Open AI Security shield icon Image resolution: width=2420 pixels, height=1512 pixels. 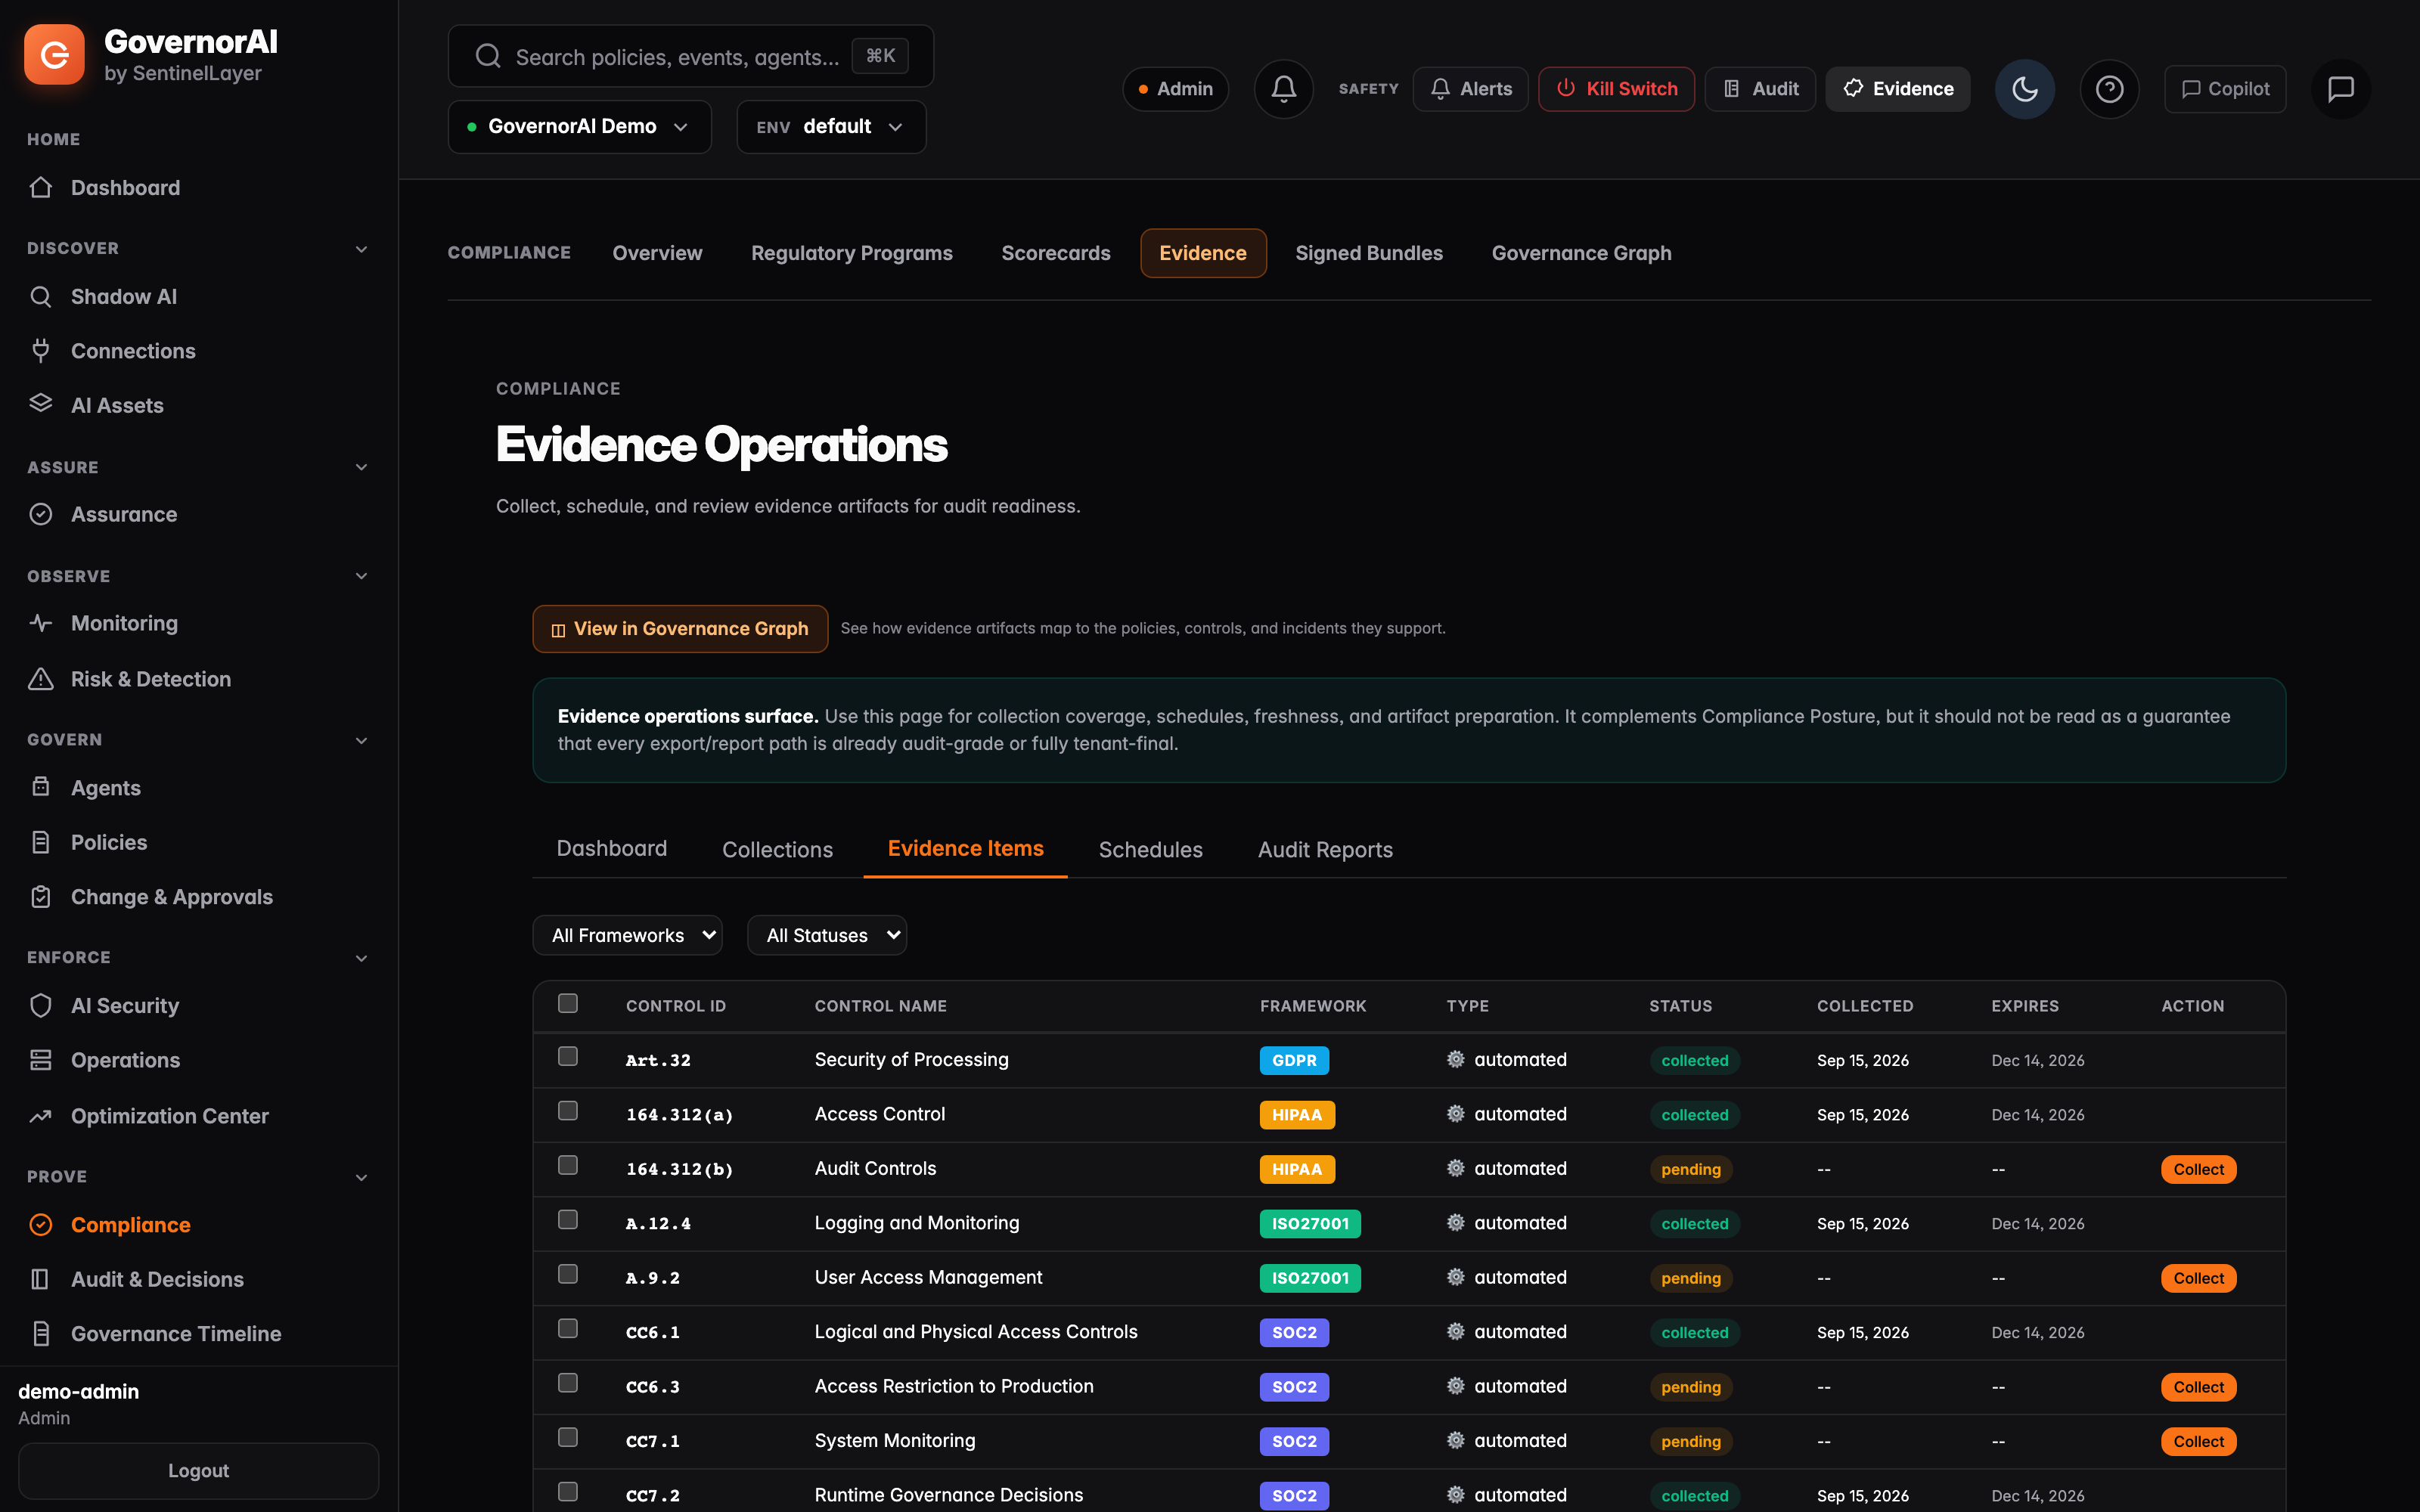coord(41,1005)
